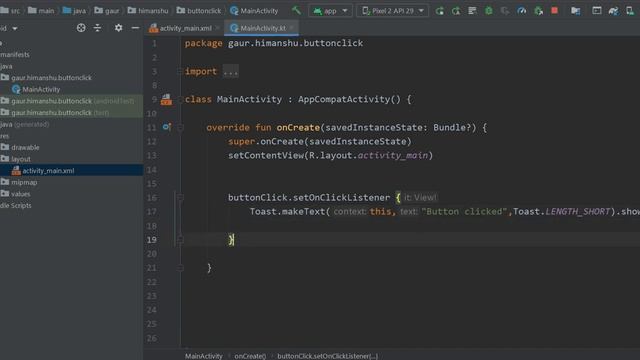The width and height of the screenshot is (640, 360).
Task: Select gaur.himanshu.buttonclick main package
Action: (51, 78)
